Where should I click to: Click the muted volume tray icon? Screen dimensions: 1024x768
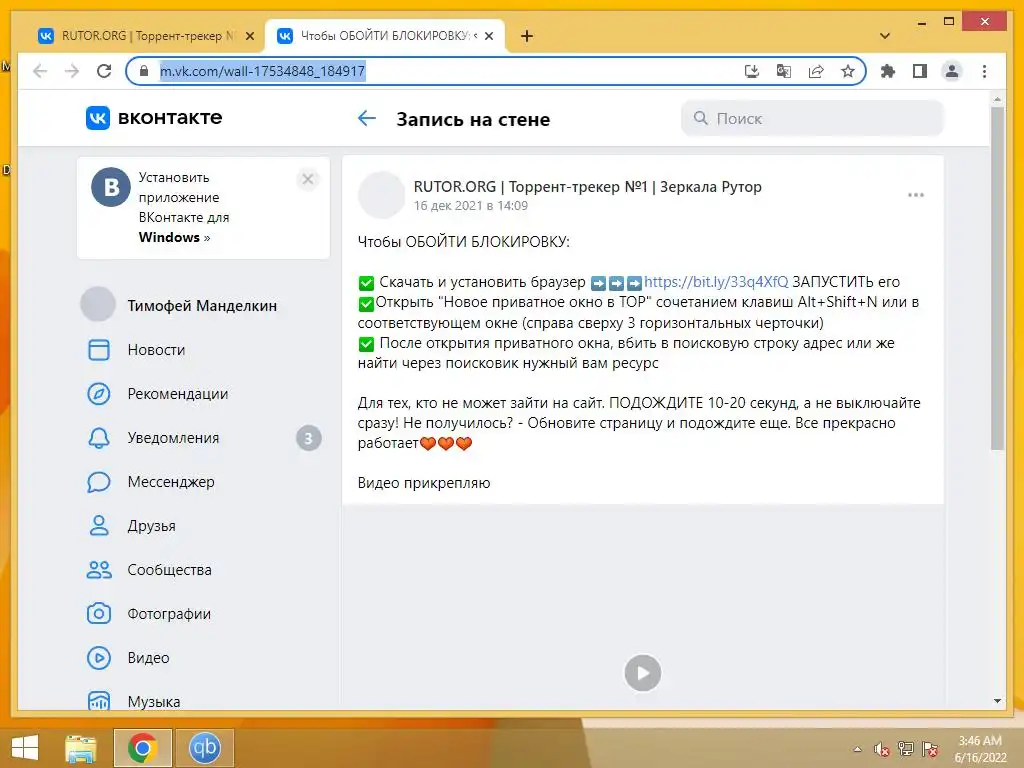pos(882,749)
